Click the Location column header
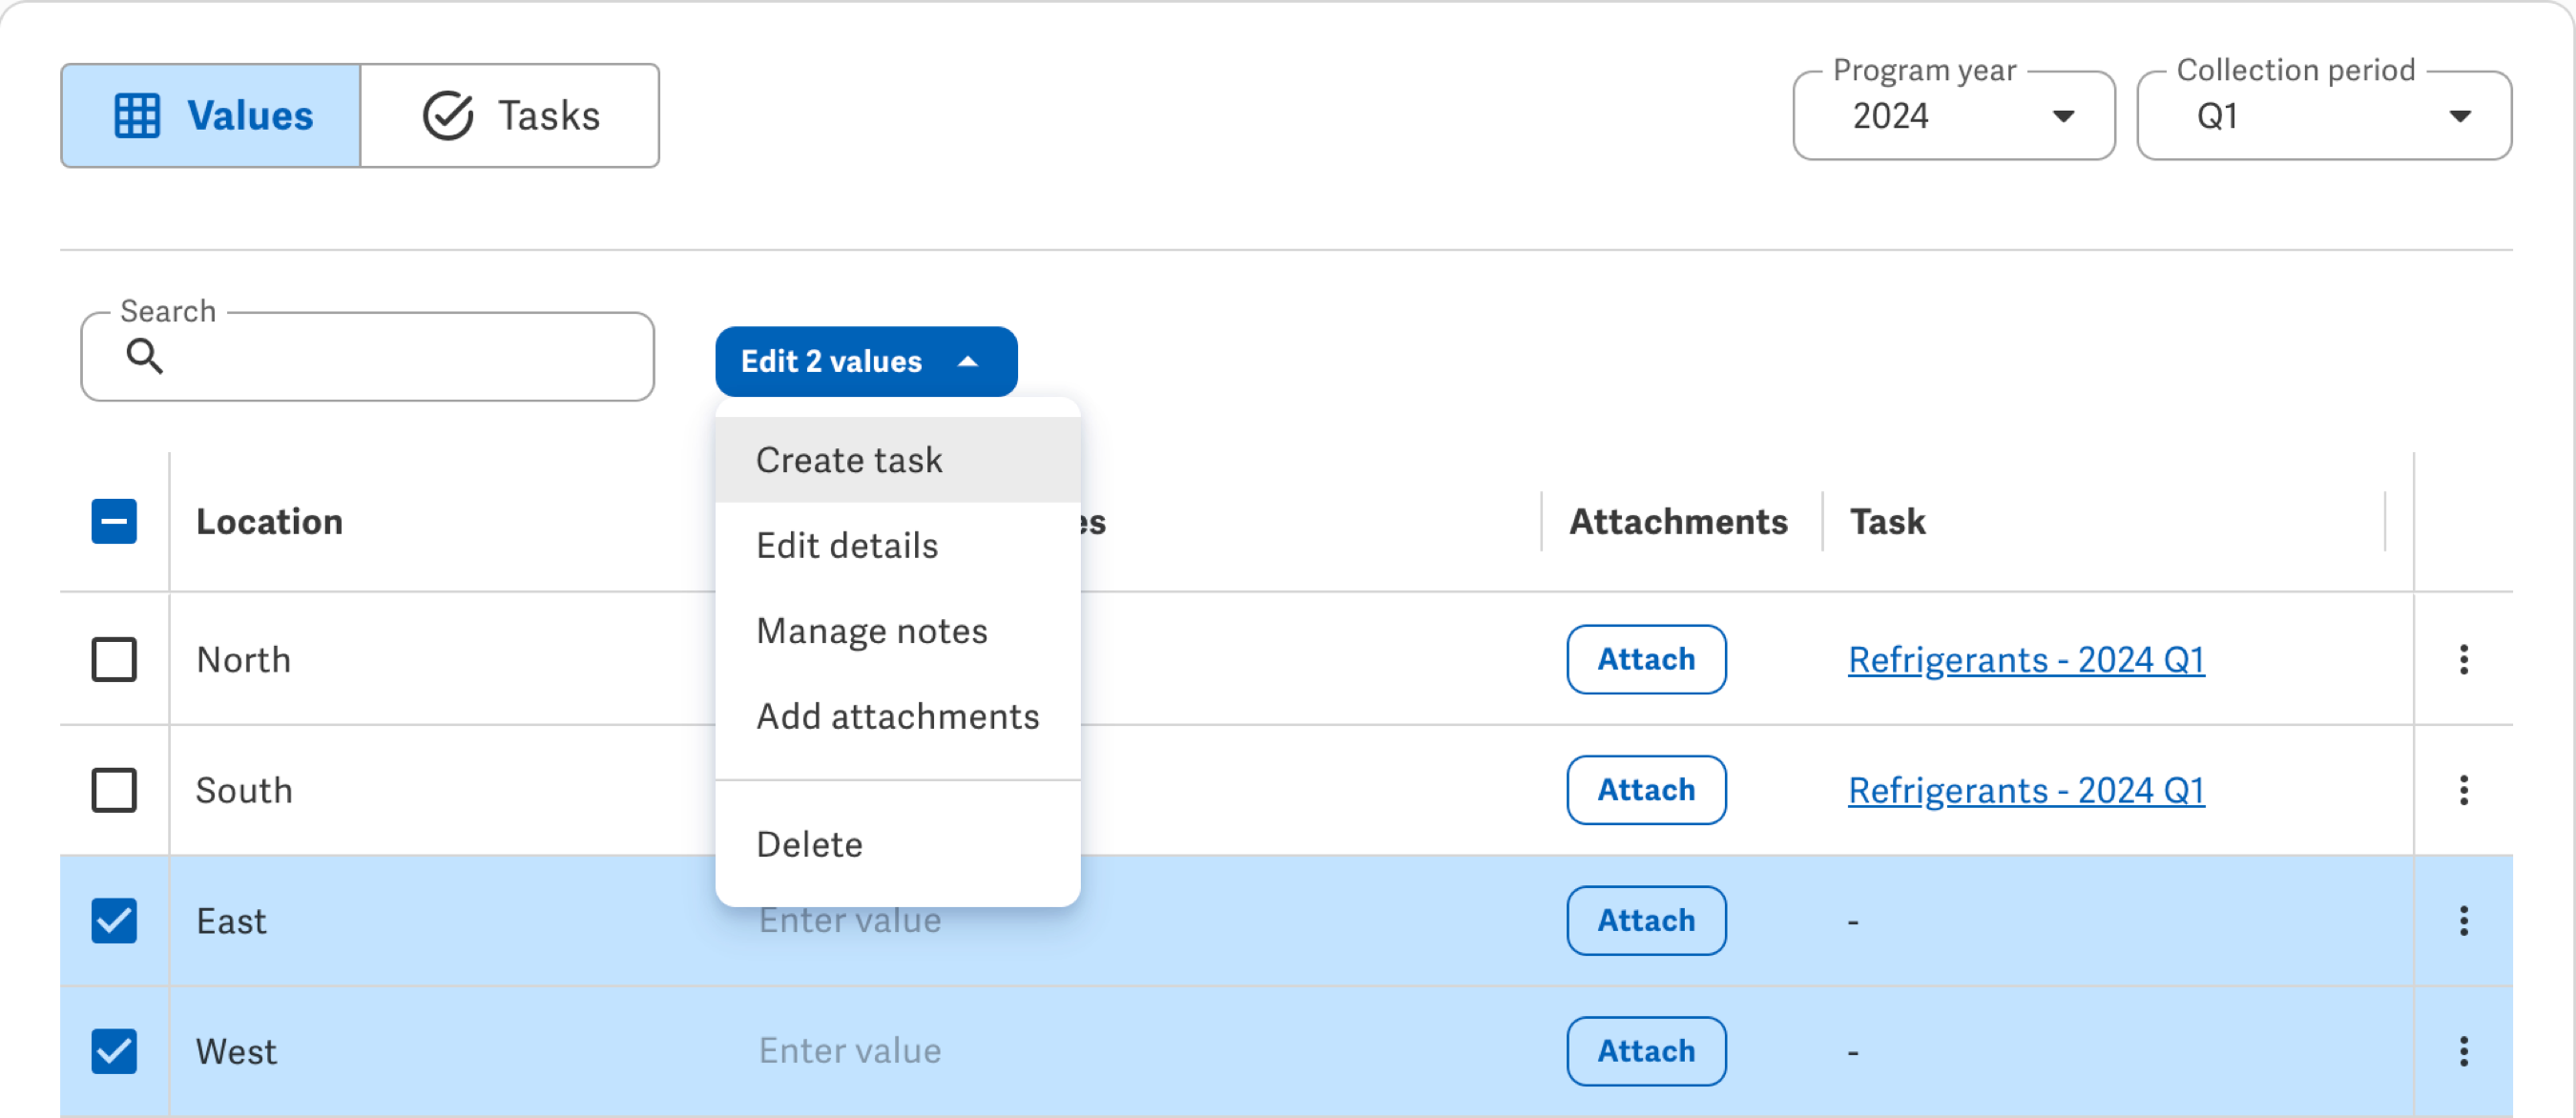Screen dimensions: 2576x1118 [269, 521]
